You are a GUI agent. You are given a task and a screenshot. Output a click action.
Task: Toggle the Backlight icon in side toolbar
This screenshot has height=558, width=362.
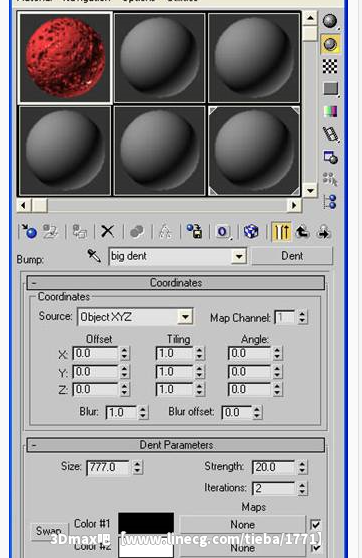330,44
